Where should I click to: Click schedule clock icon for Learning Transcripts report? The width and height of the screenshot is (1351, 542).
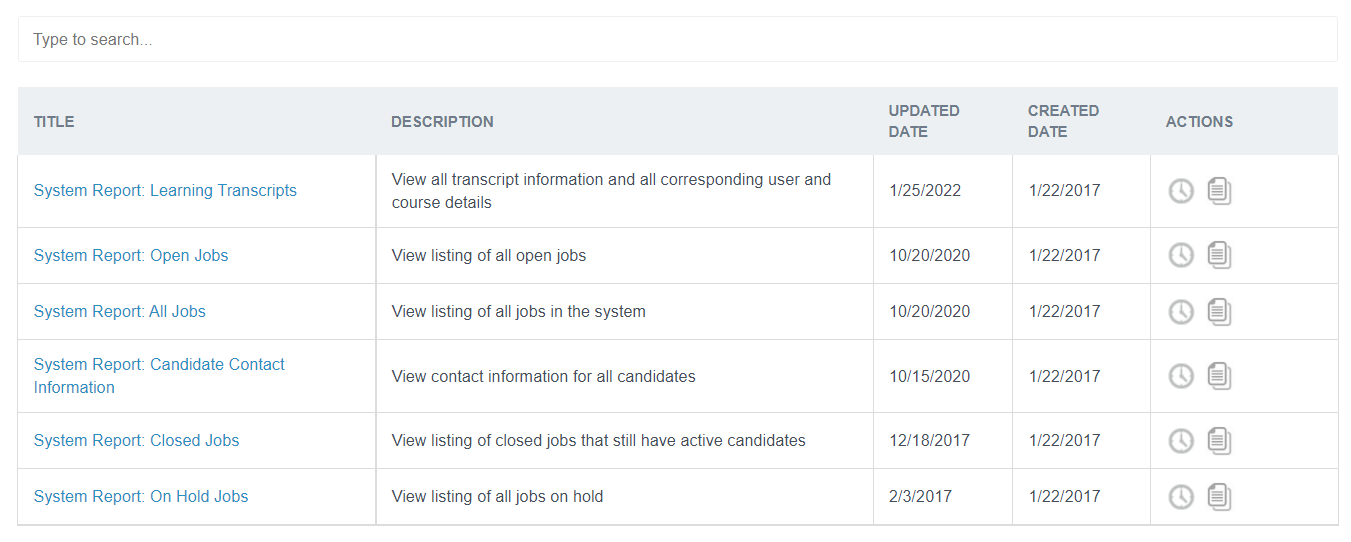coord(1181,191)
